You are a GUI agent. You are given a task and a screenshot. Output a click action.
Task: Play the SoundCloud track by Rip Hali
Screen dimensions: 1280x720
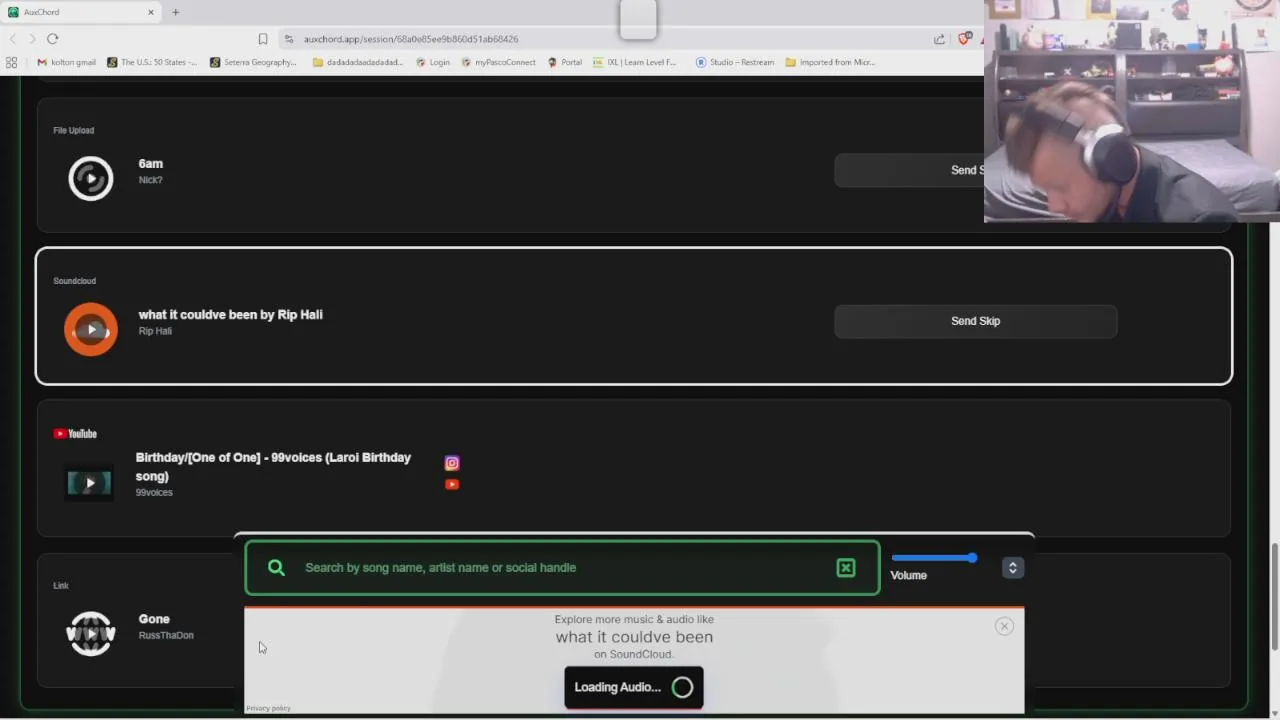pos(91,329)
